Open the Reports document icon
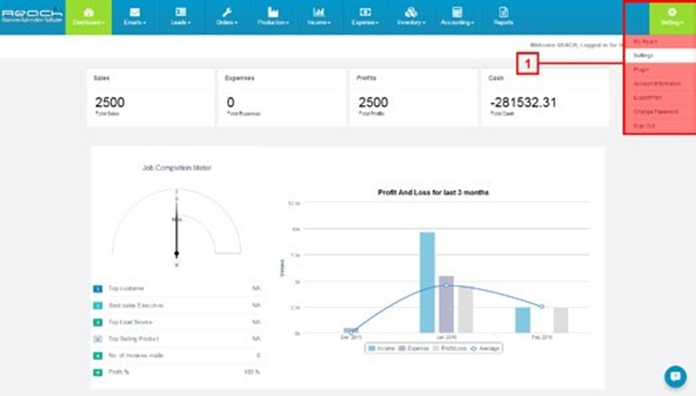Viewport: 696px width, 396px height. [x=503, y=12]
